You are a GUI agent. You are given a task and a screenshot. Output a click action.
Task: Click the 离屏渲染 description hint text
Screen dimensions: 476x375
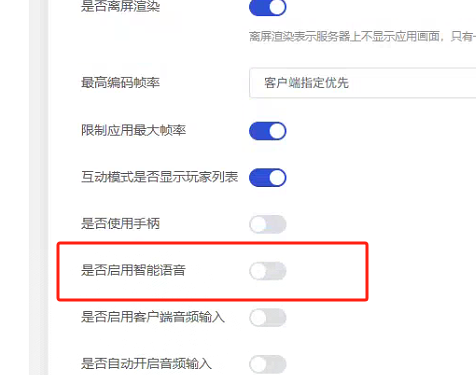click(x=362, y=36)
